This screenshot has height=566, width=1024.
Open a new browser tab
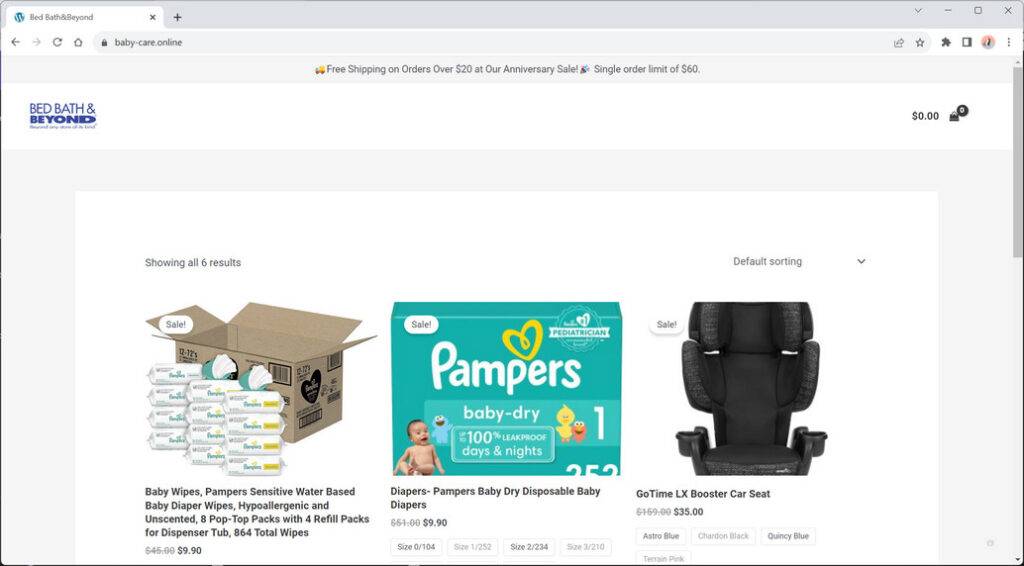point(177,18)
